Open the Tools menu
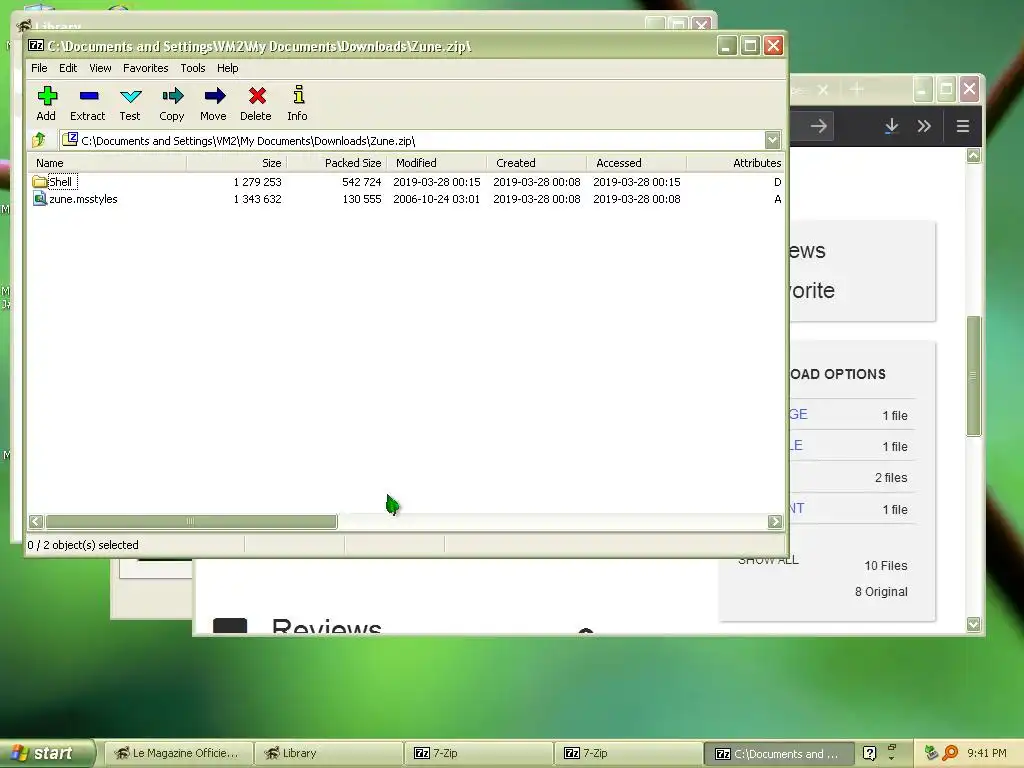Image resolution: width=1024 pixels, height=768 pixels. tap(193, 68)
